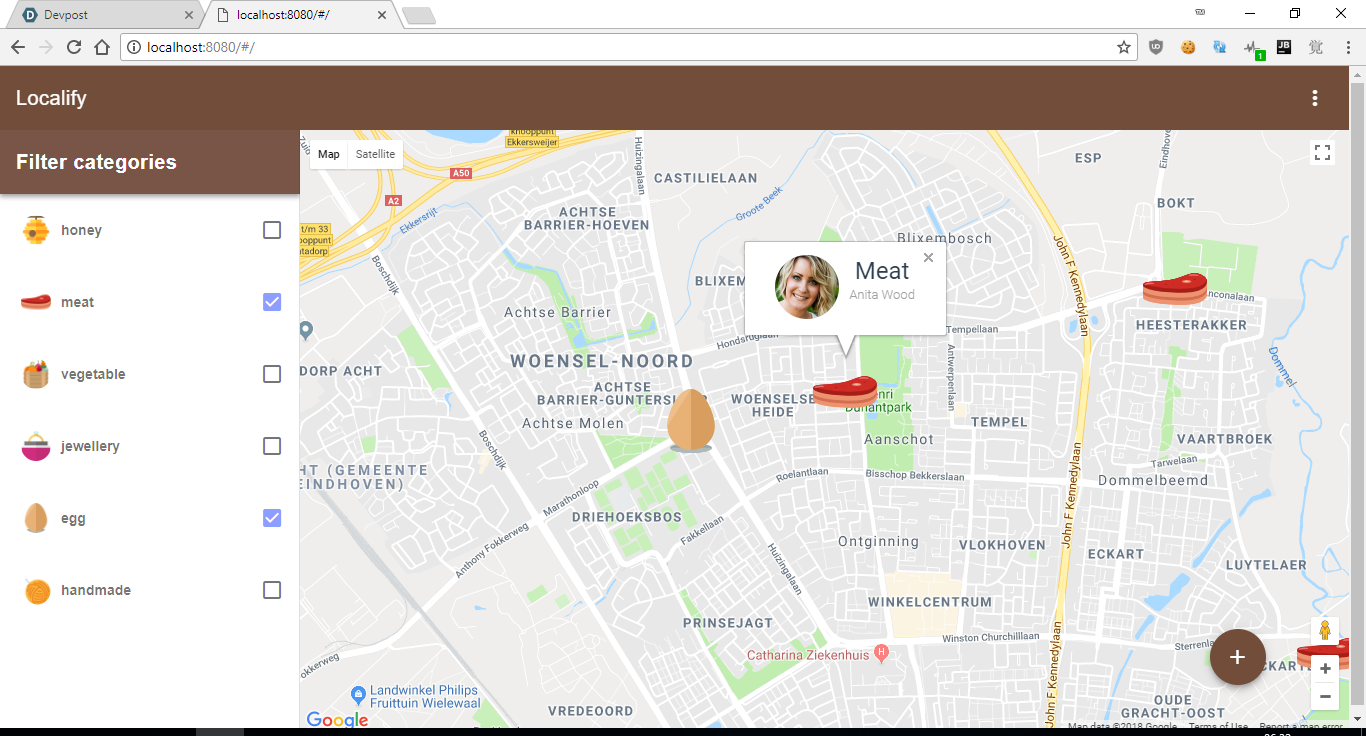The width and height of the screenshot is (1366, 736).
Task: Bookmark this page with star icon
Action: click(1123, 47)
